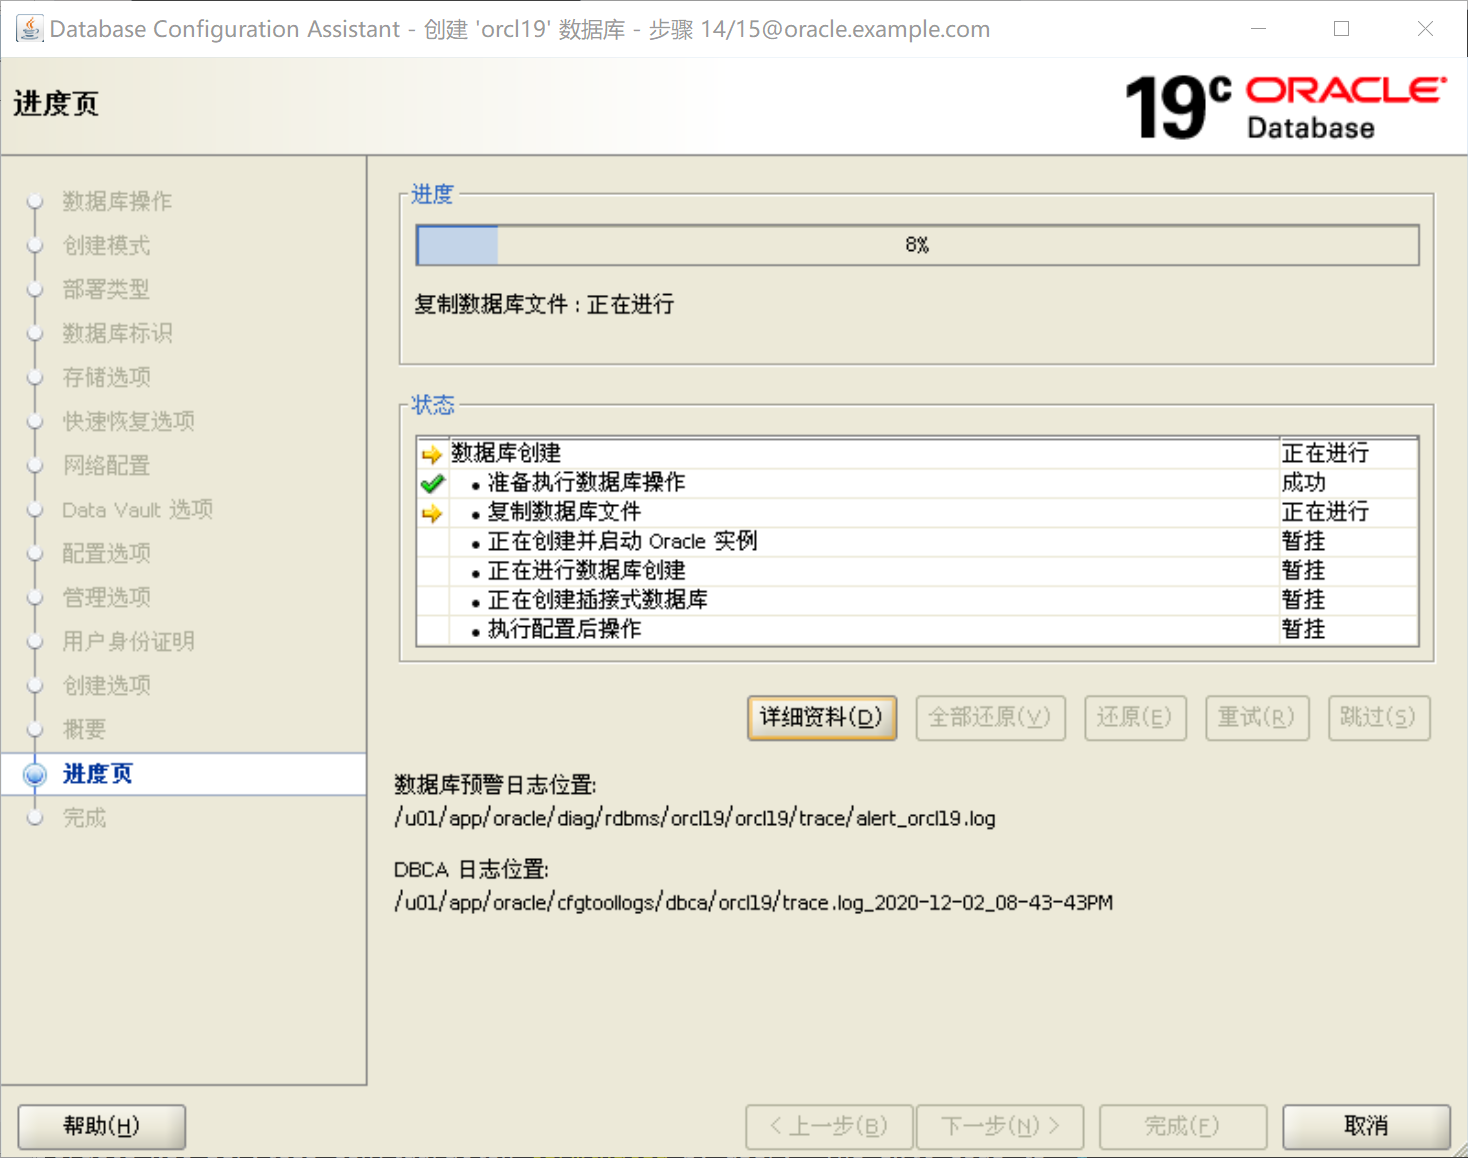Maximize the Database Configuration Assistant window

(x=1342, y=29)
